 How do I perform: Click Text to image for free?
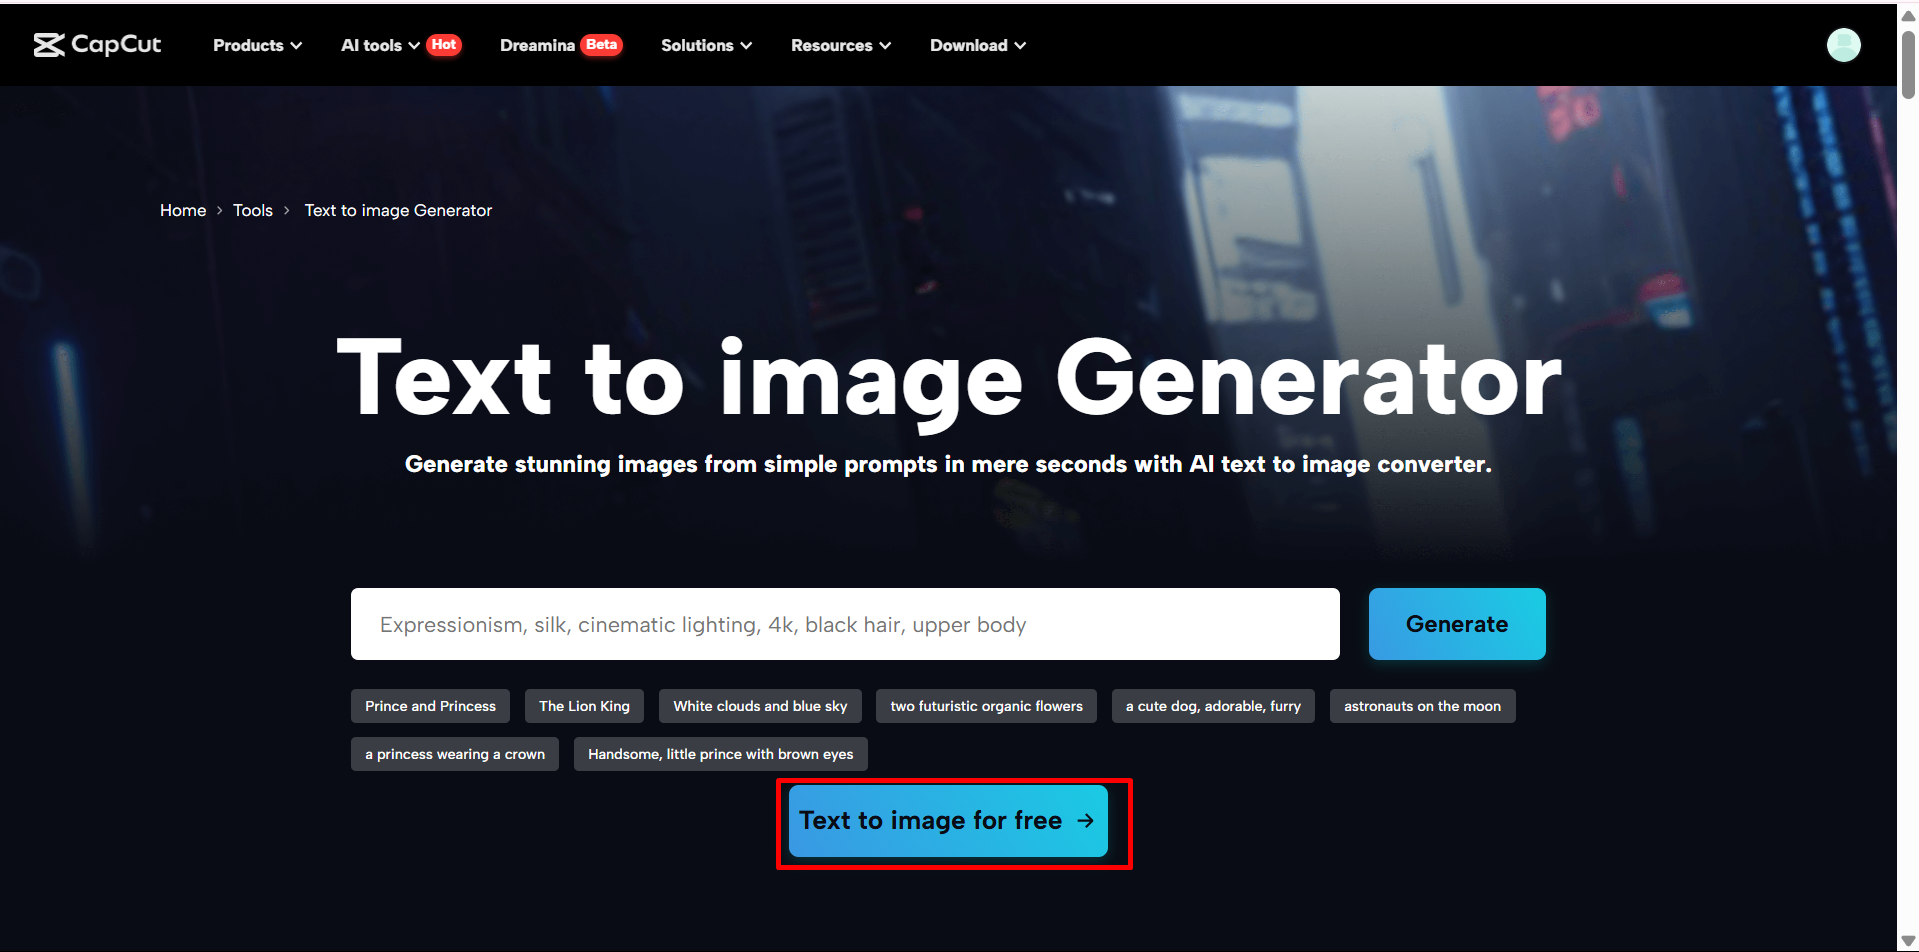(x=946, y=820)
